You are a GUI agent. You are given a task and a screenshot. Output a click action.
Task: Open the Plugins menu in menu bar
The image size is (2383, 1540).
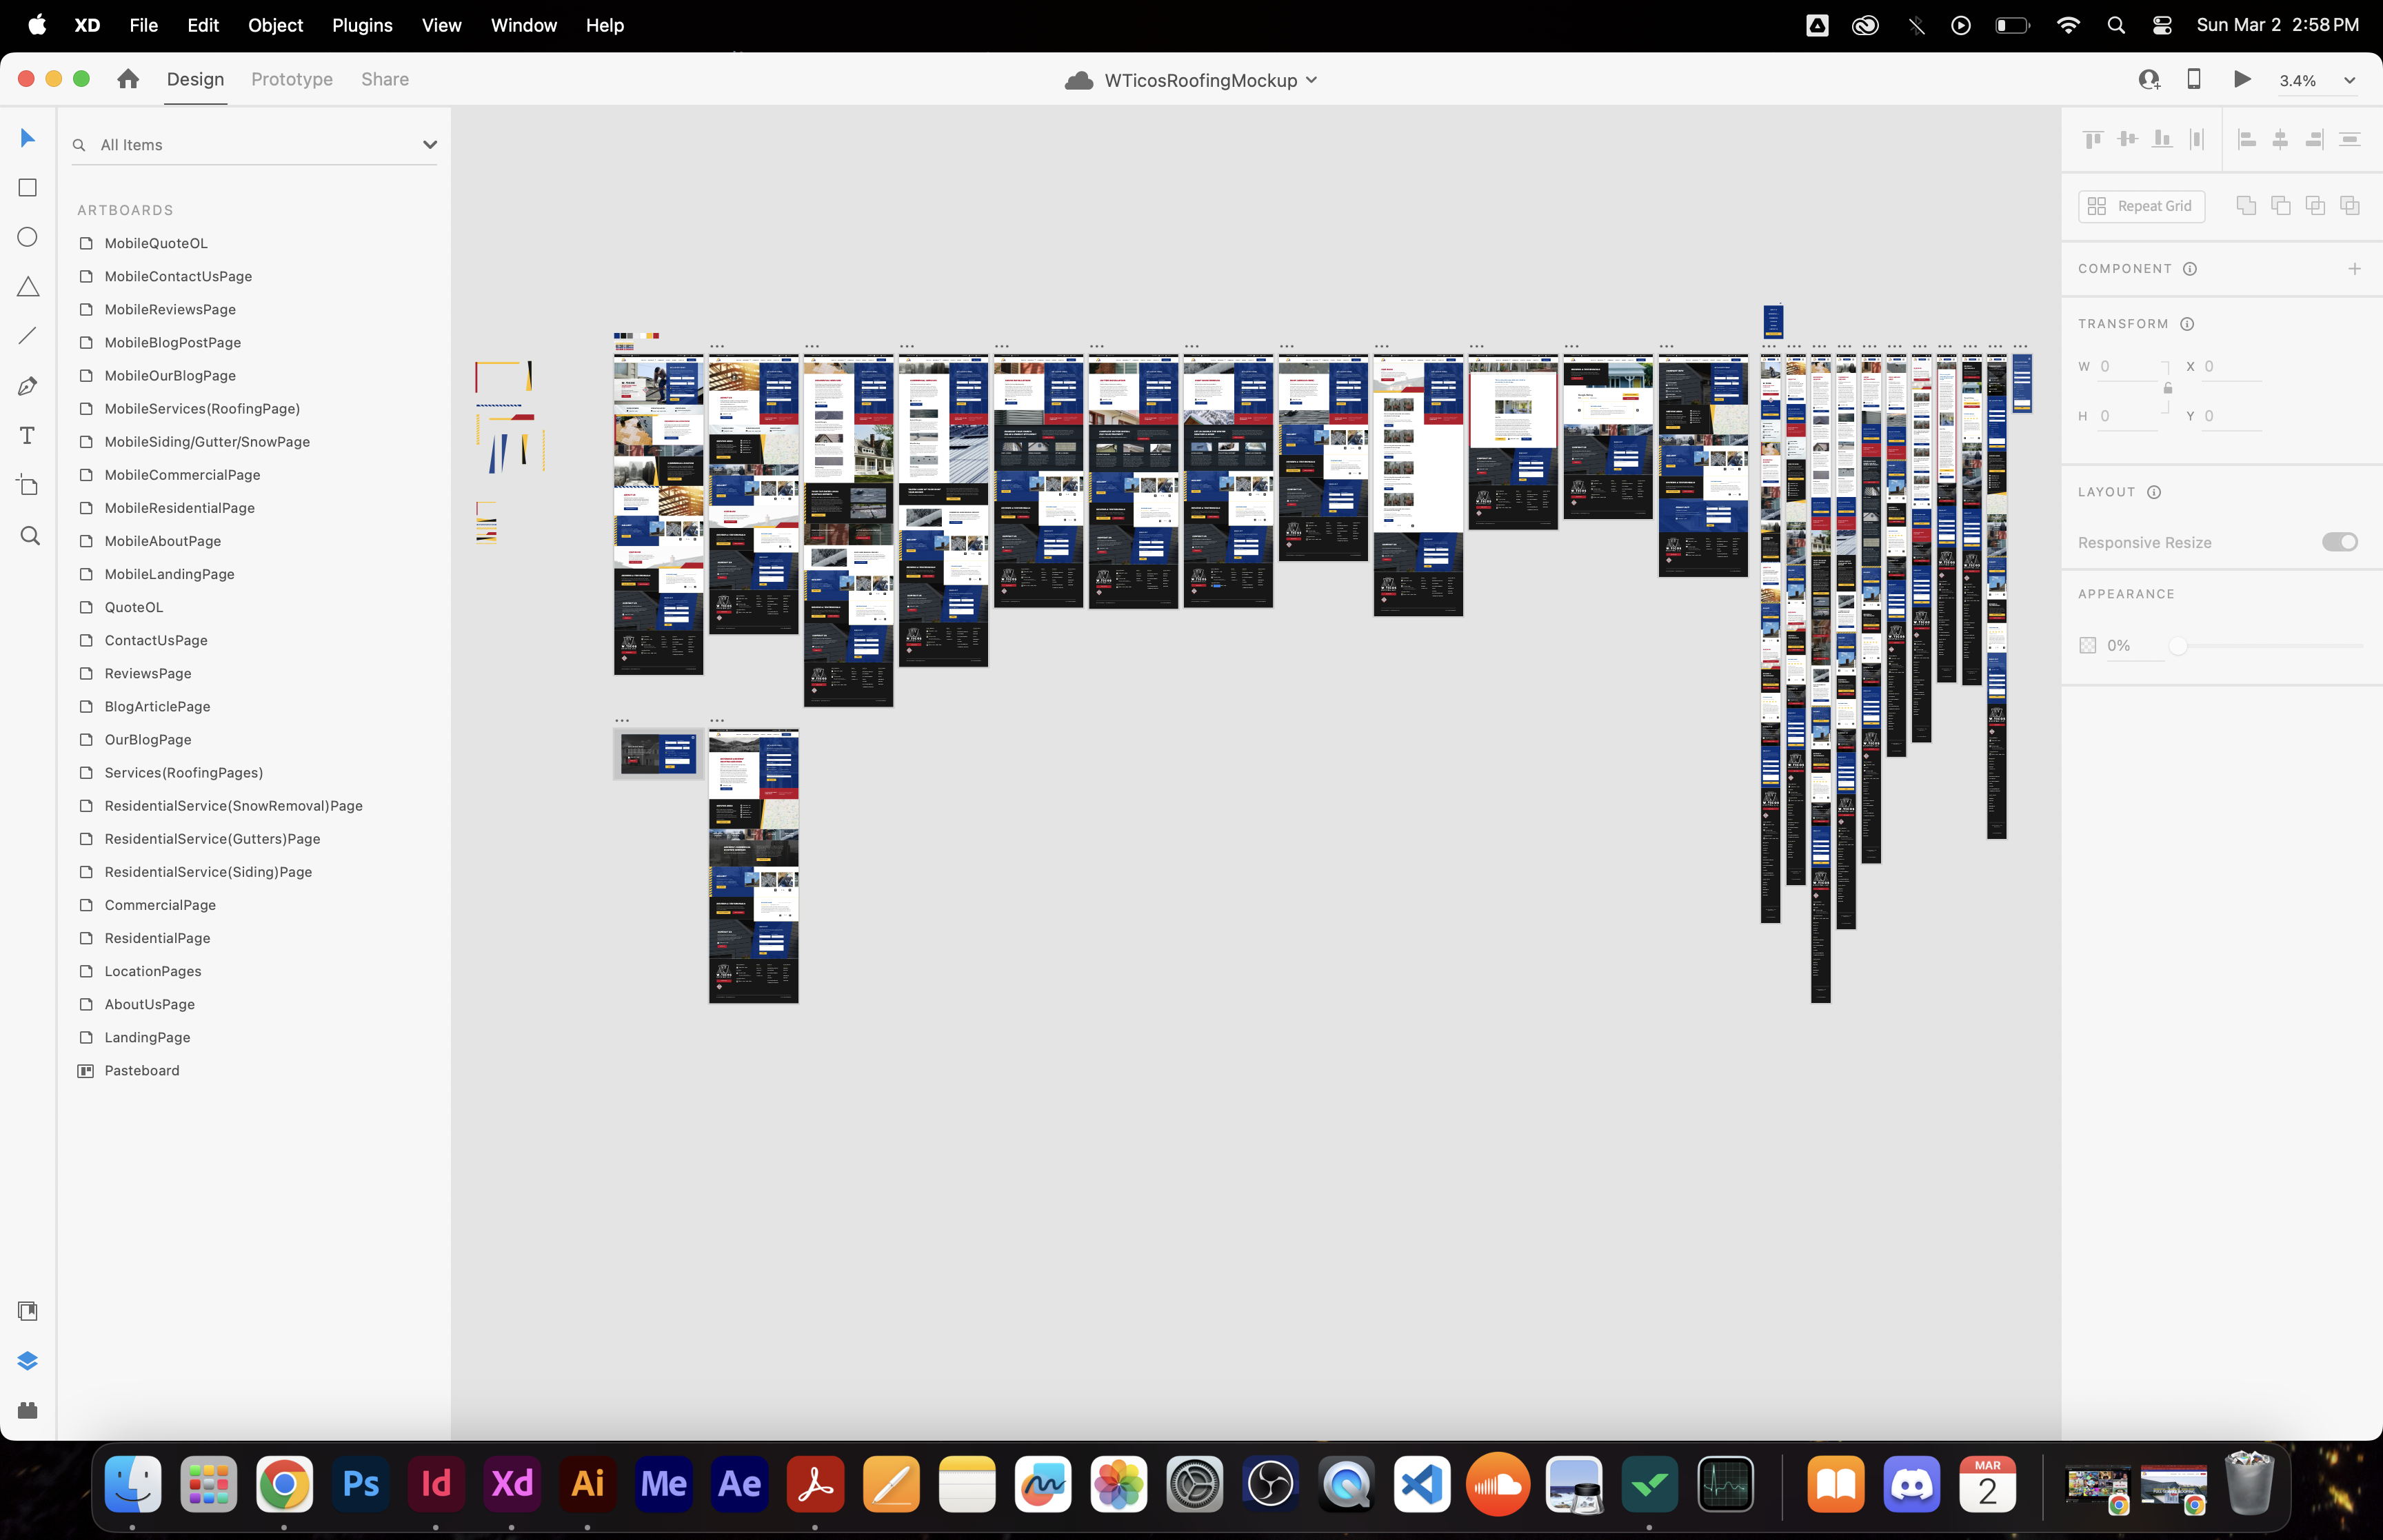coord(362,25)
